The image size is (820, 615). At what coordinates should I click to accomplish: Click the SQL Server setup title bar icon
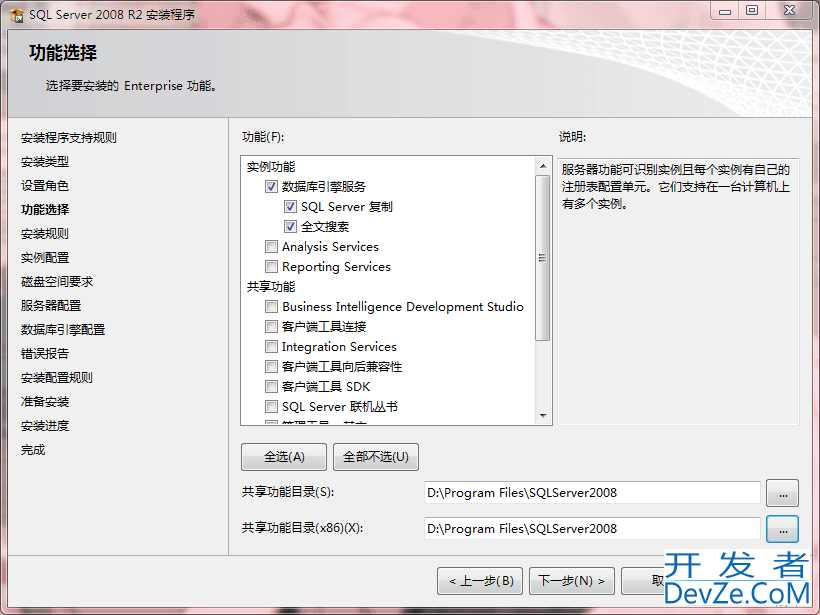(17, 15)
